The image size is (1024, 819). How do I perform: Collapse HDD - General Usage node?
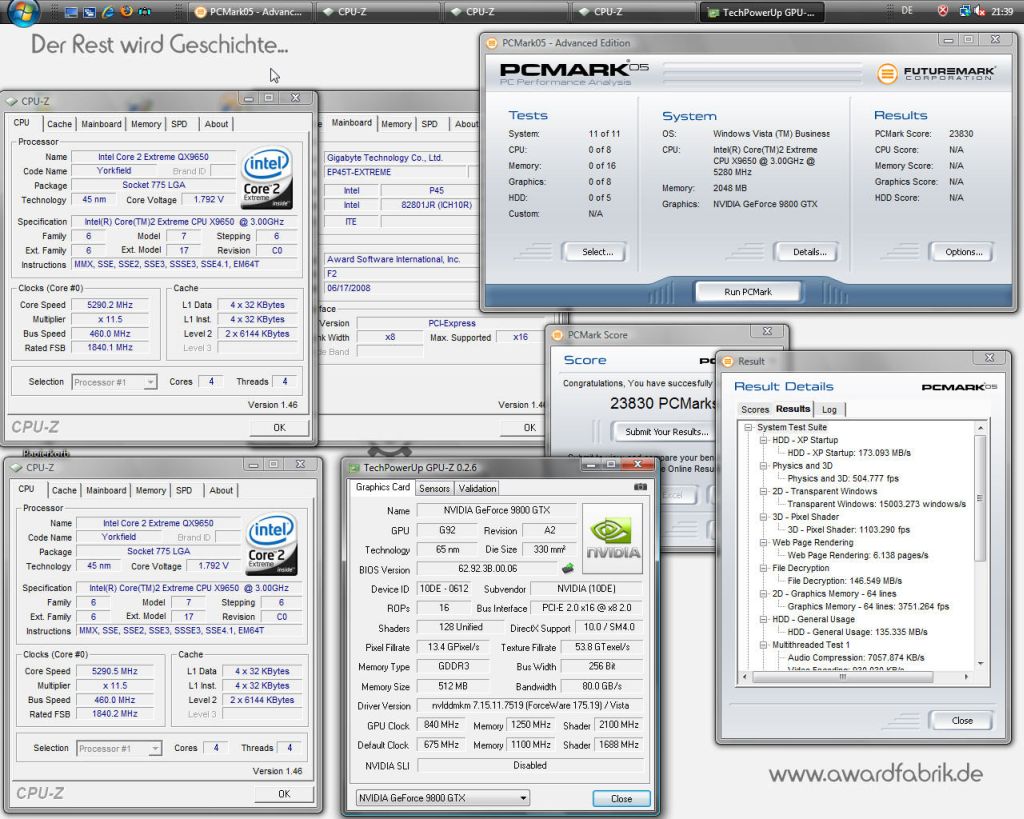[x=763, y=619]
